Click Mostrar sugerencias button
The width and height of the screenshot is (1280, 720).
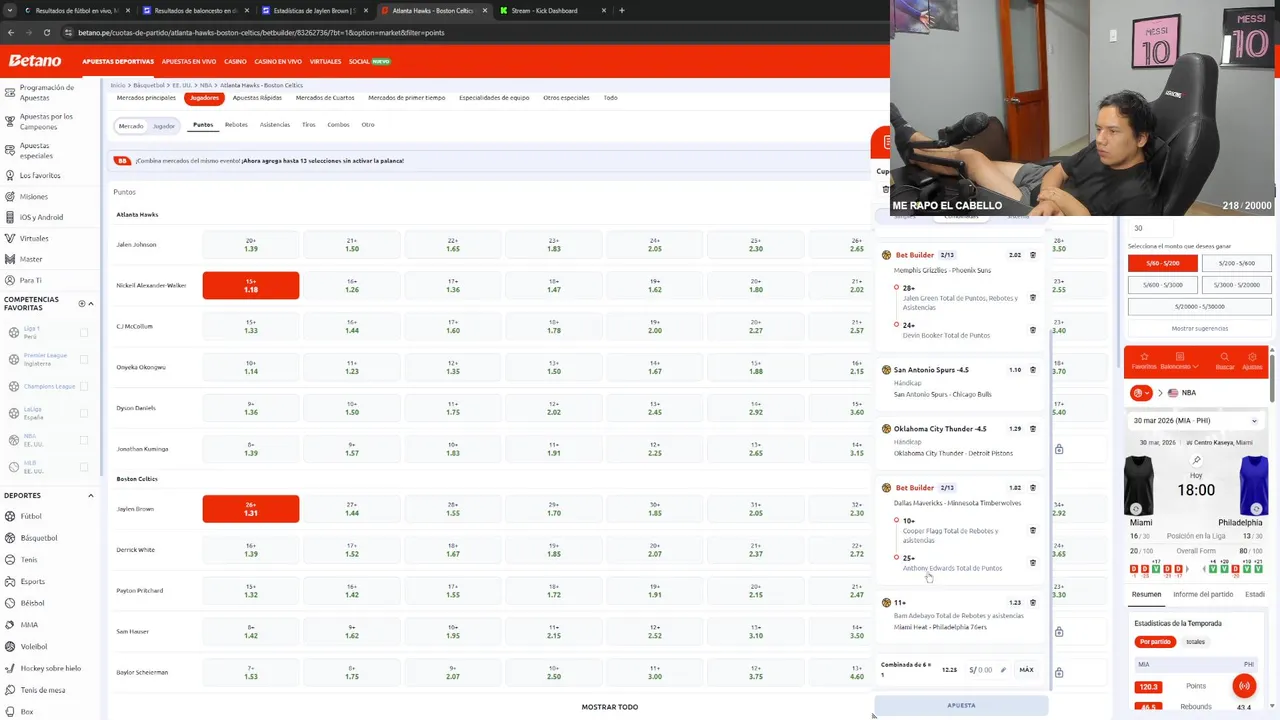point(1200,328)
